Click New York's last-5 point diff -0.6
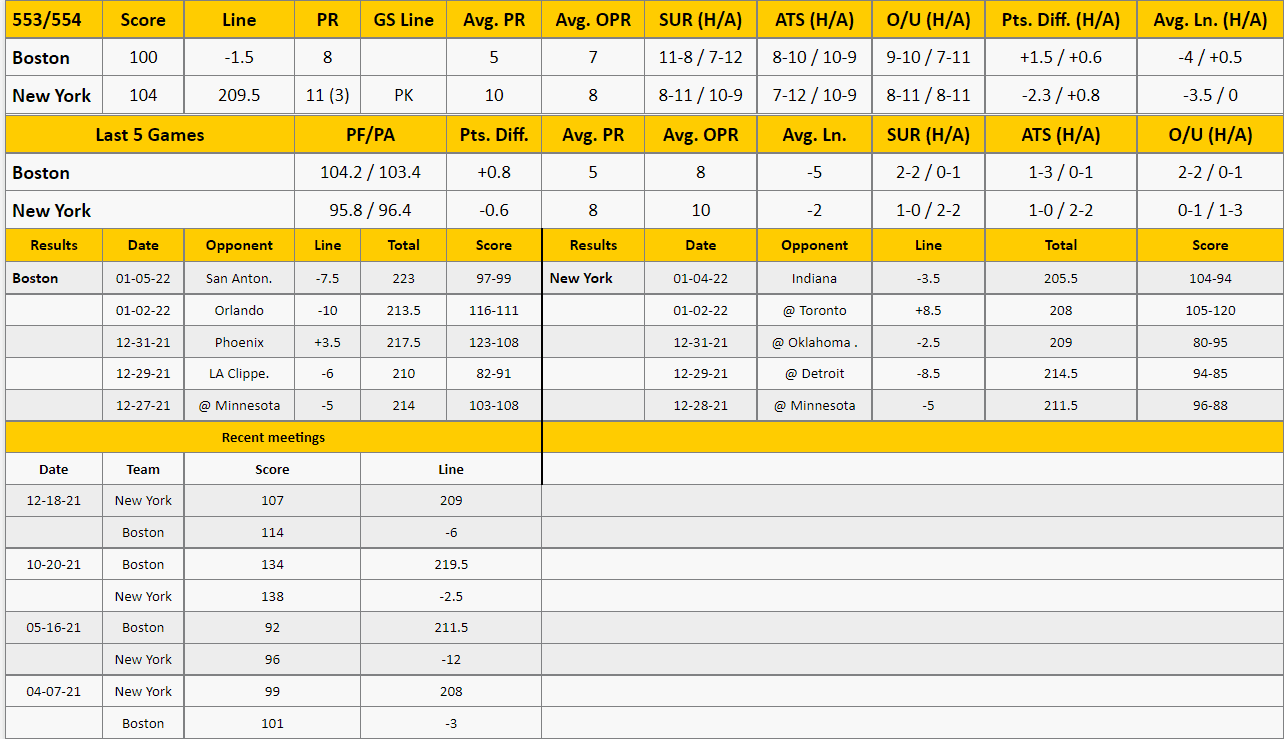 click(494, 211)
